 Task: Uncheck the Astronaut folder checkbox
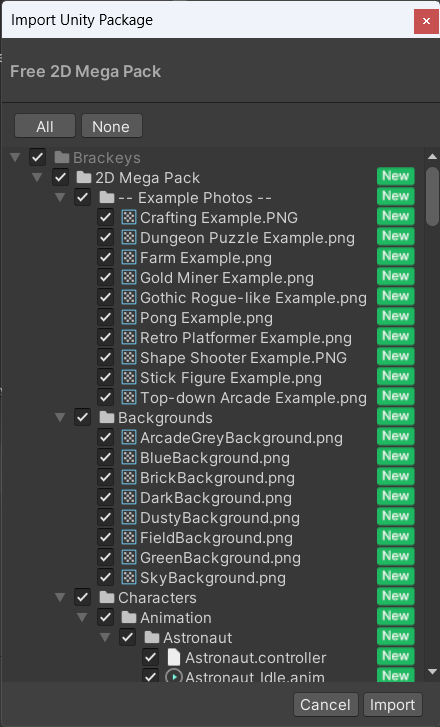128,637
